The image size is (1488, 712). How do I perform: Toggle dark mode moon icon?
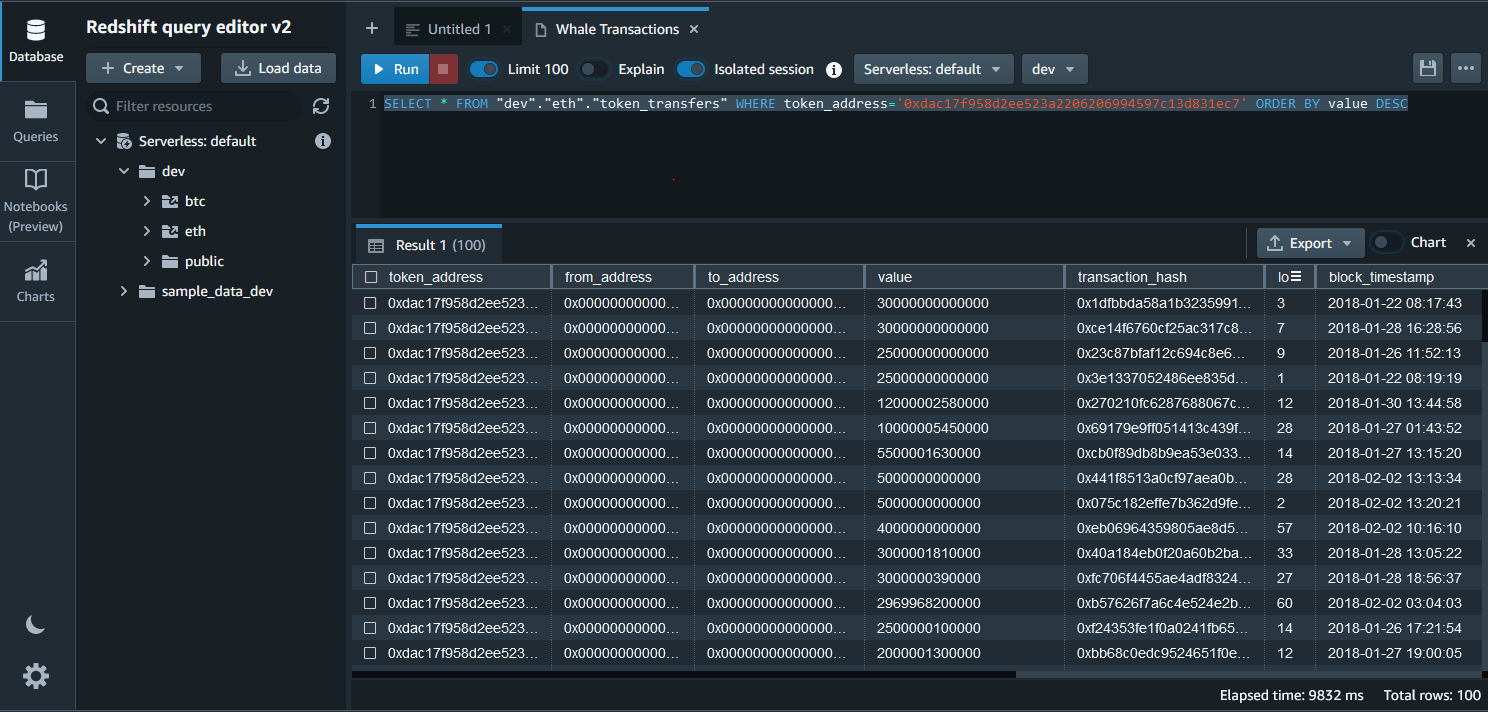(36, 624)
